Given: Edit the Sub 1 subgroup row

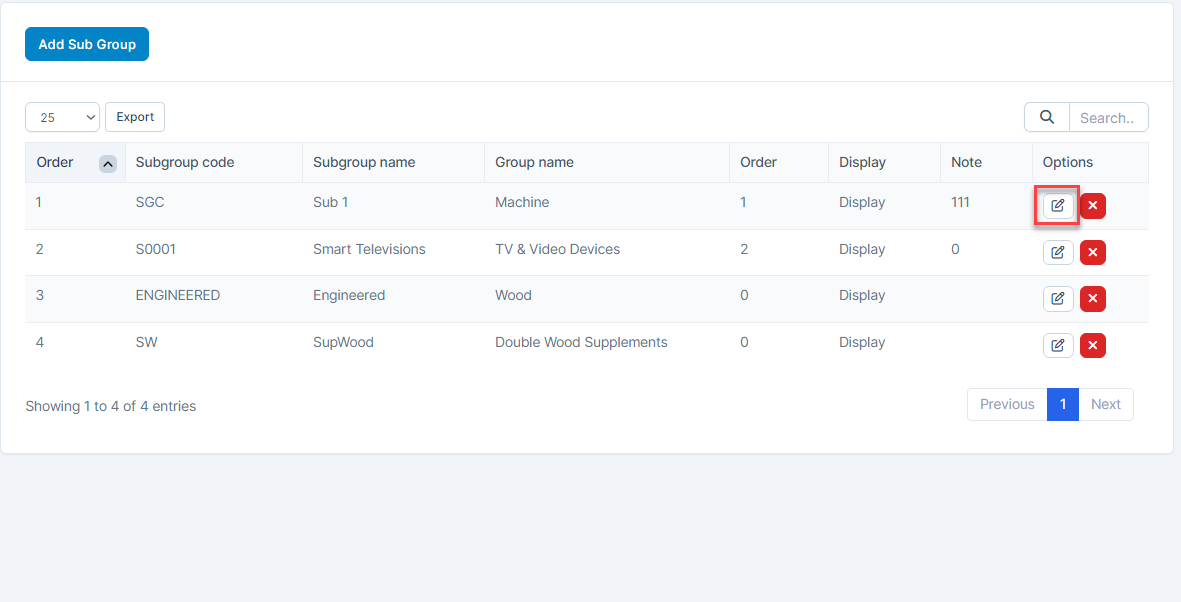Looking at the screenshot, I should coord(1057,206).
